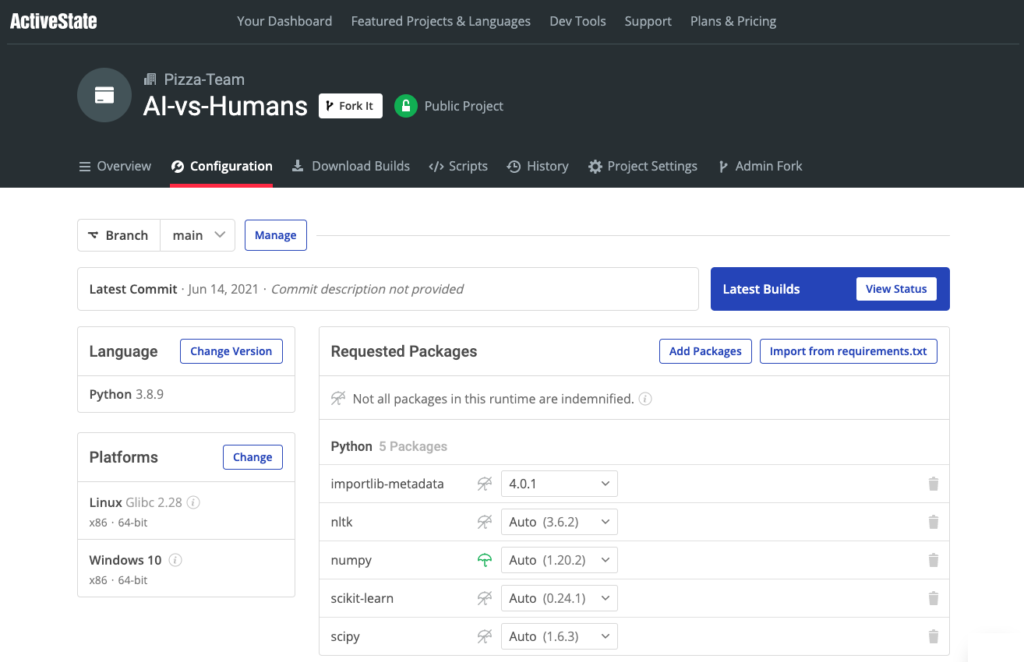
Task: Click the Pizza-Team organization link
Action: (204, 80)
